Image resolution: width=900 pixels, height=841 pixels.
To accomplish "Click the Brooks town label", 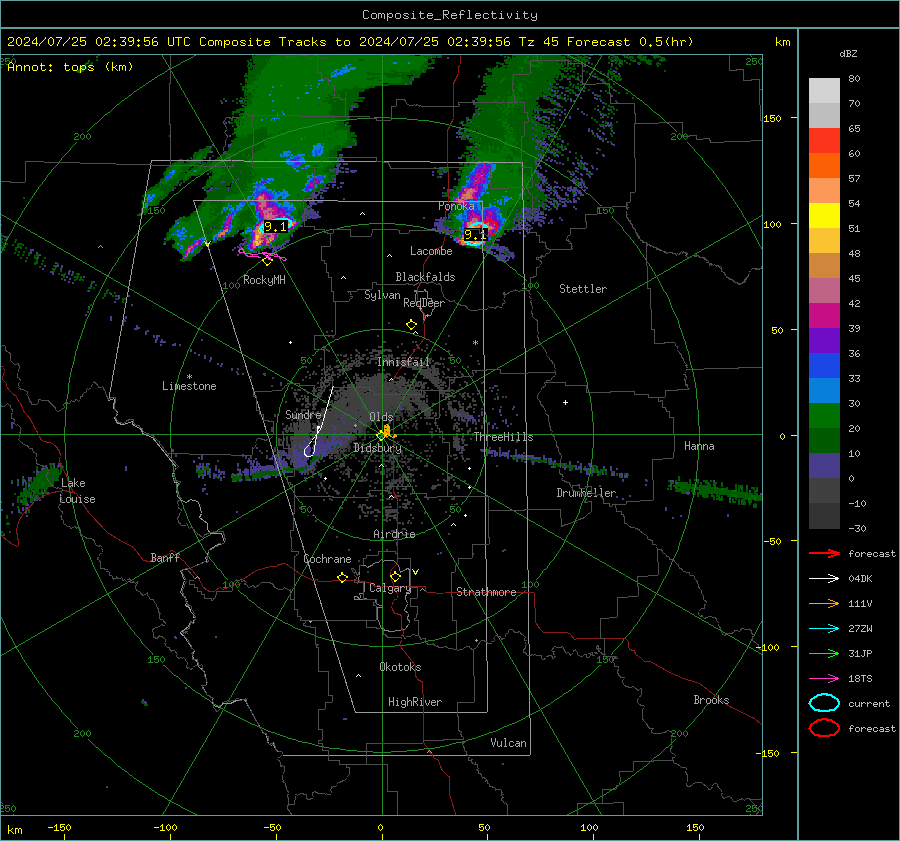I will [x=711, y=700].
